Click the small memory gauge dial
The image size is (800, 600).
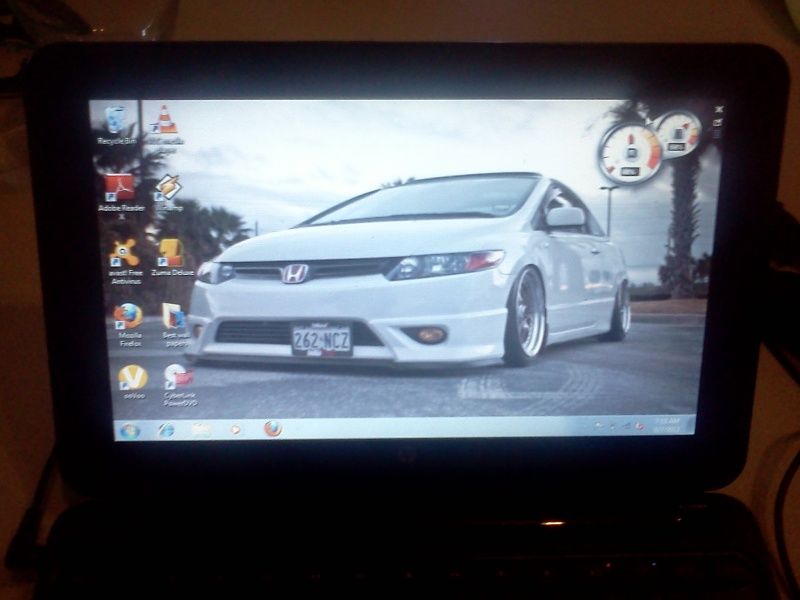[x=679, y=134]
